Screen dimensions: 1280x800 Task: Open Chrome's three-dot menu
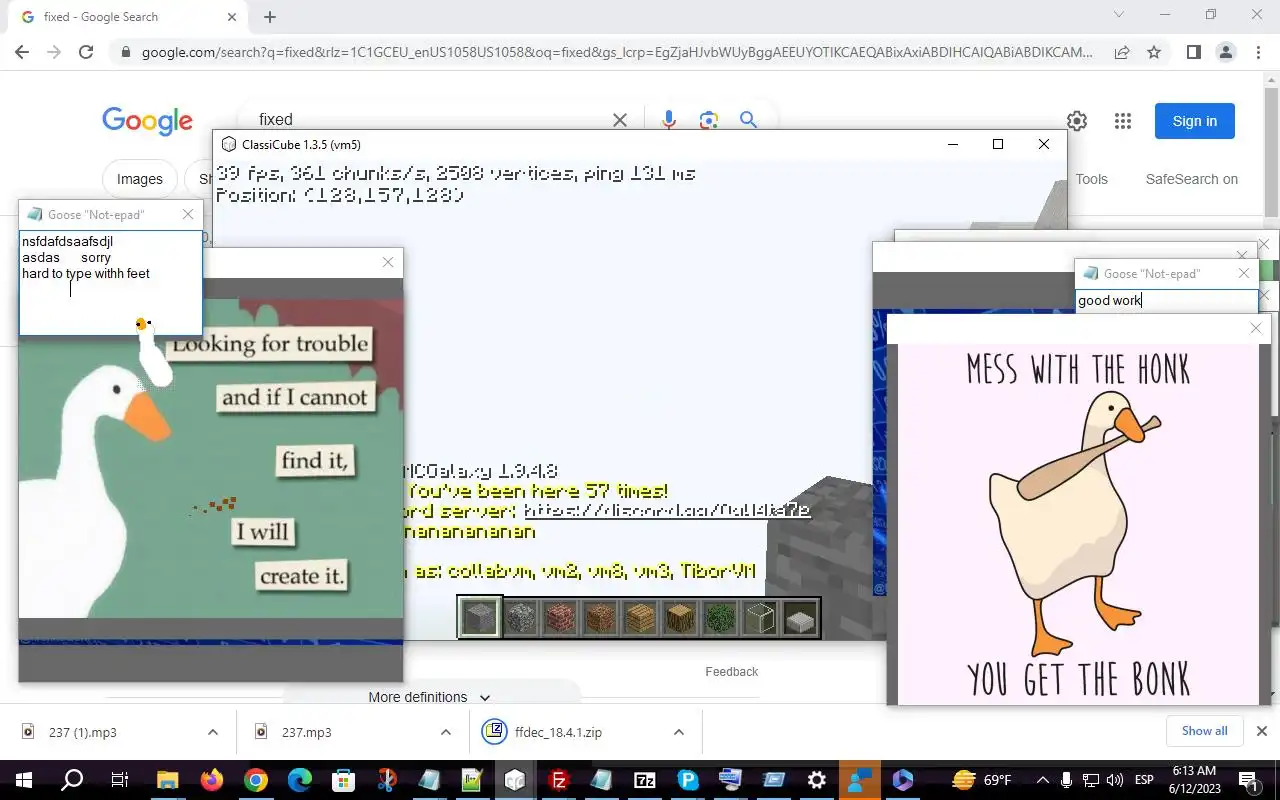1258,52
